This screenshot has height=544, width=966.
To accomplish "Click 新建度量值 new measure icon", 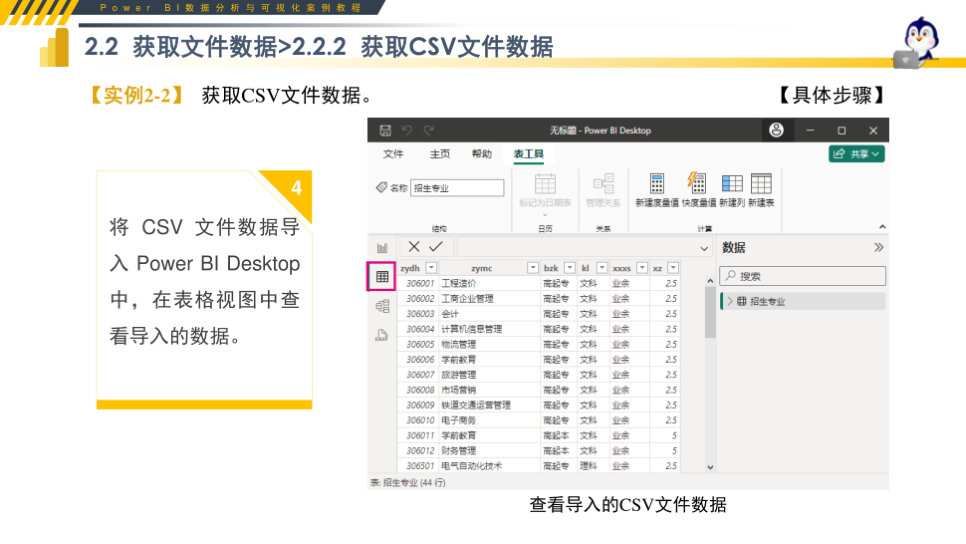I will [657, 184].
